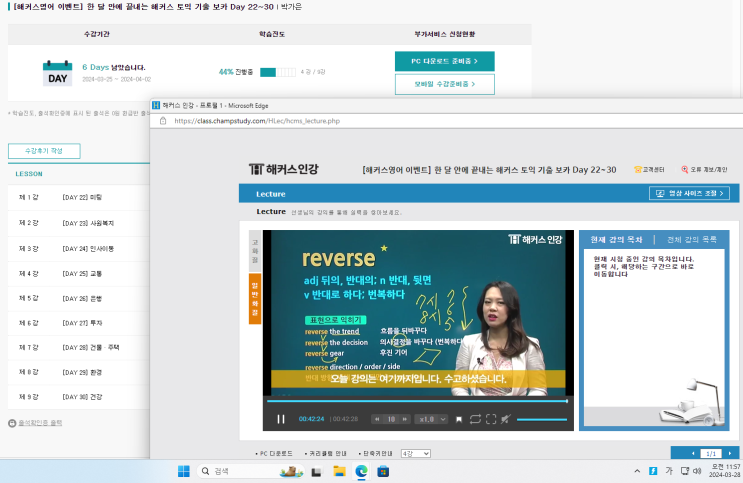
Task: Select the orange 일반화질 quality tab
Action: 255,299
